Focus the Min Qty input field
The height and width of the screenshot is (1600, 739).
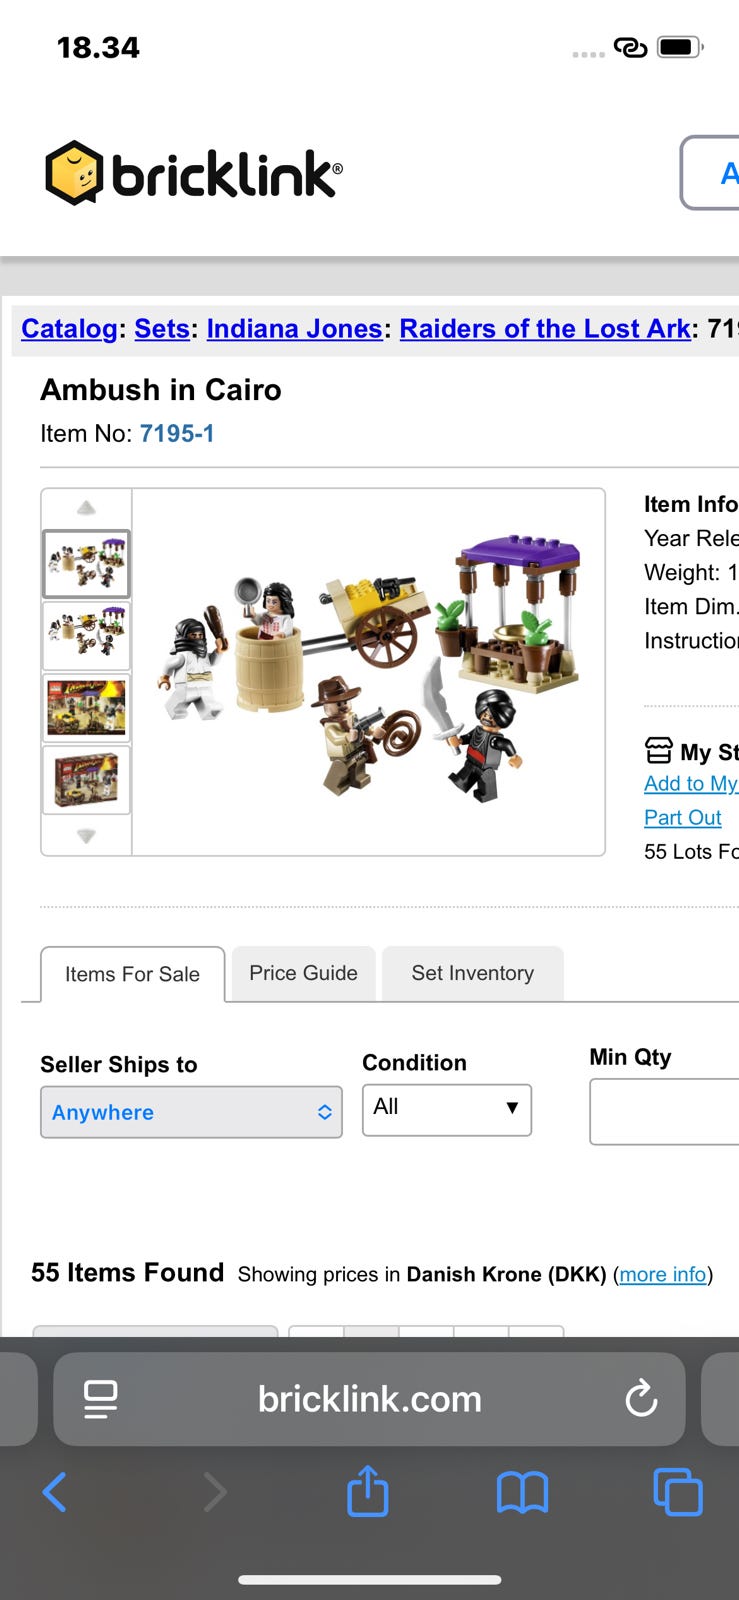pos(664,1111)
